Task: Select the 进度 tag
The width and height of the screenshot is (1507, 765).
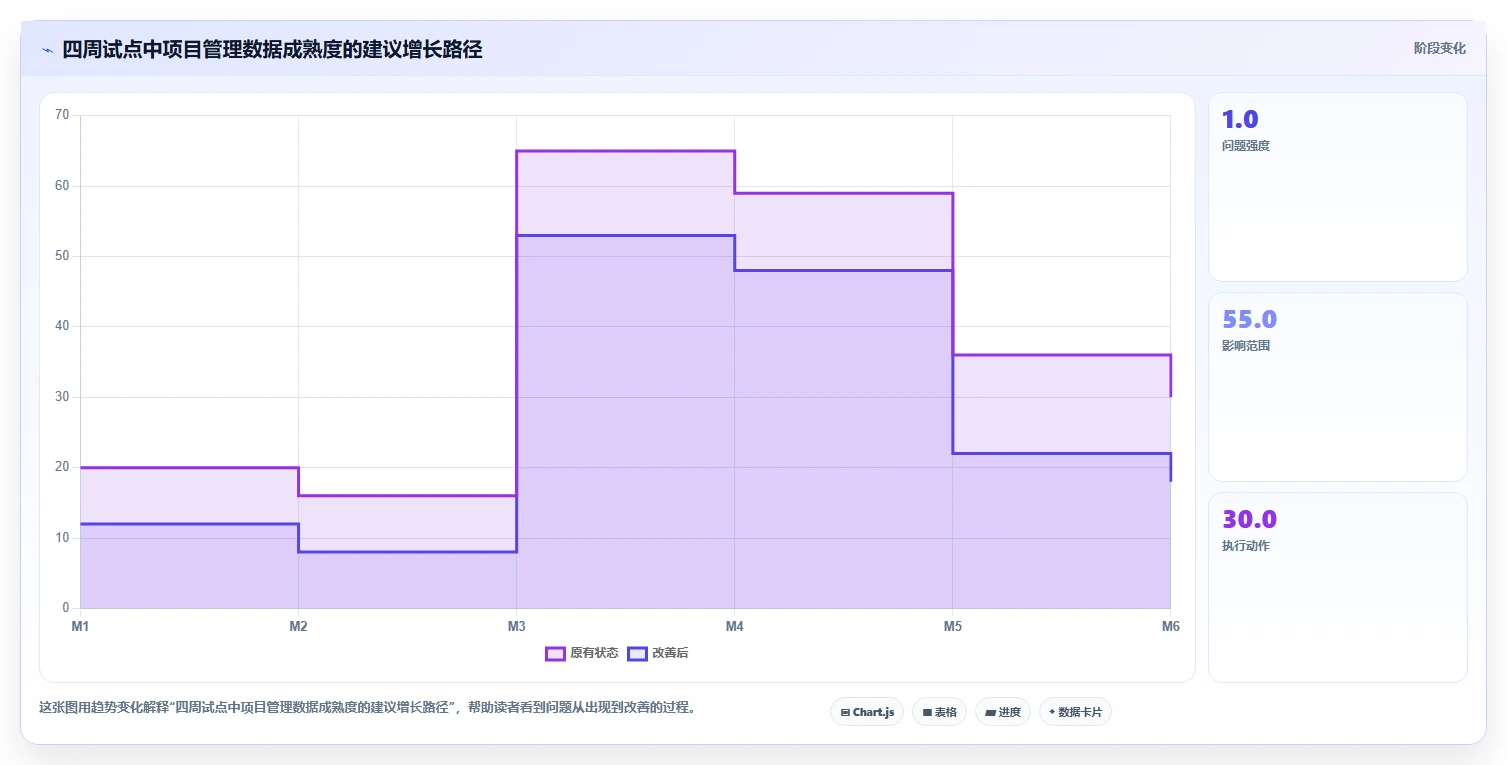Action: point(1003,712)
